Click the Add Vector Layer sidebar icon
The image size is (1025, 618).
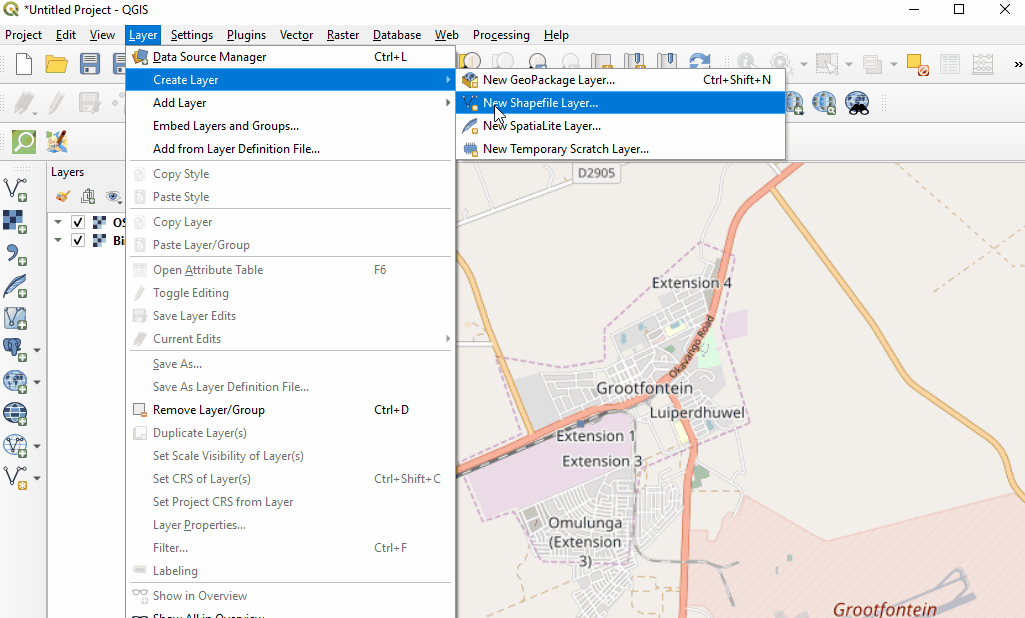(x=15, y=188)
